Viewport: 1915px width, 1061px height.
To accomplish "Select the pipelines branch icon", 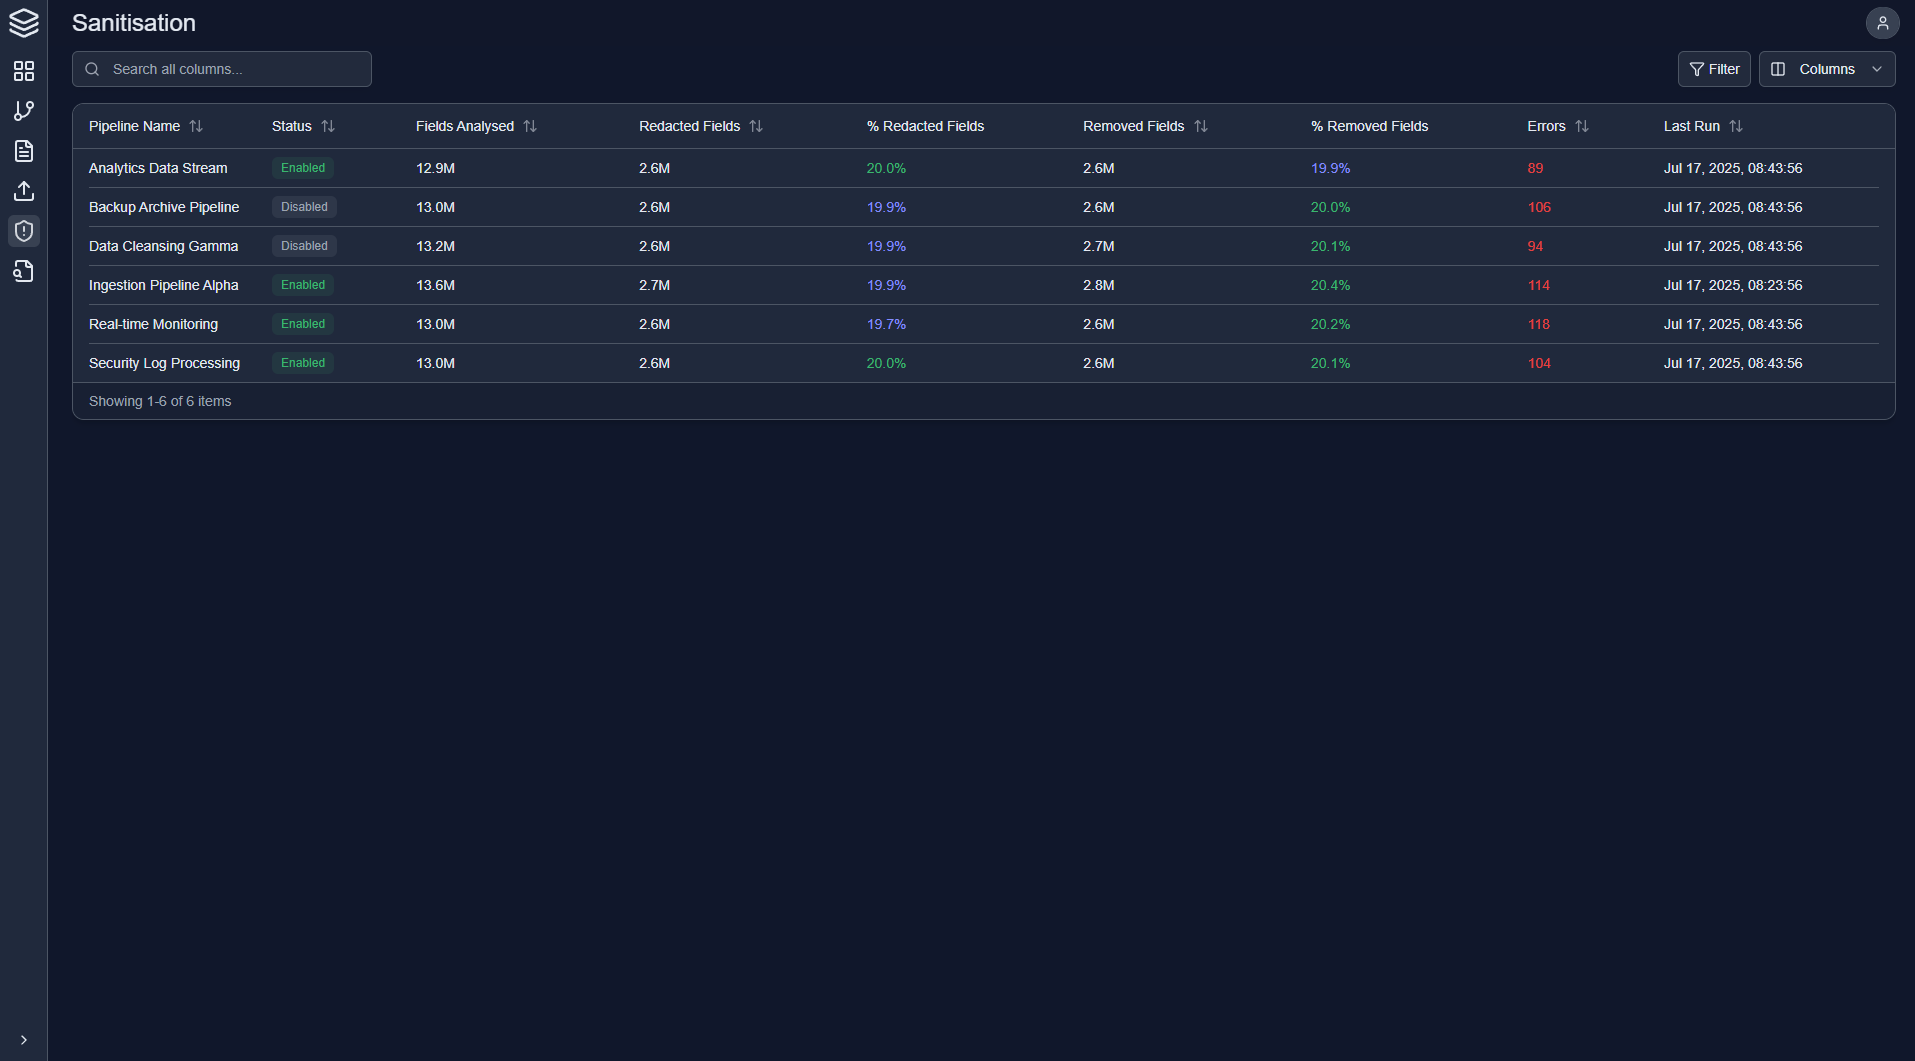I will (x=24, y=111).
